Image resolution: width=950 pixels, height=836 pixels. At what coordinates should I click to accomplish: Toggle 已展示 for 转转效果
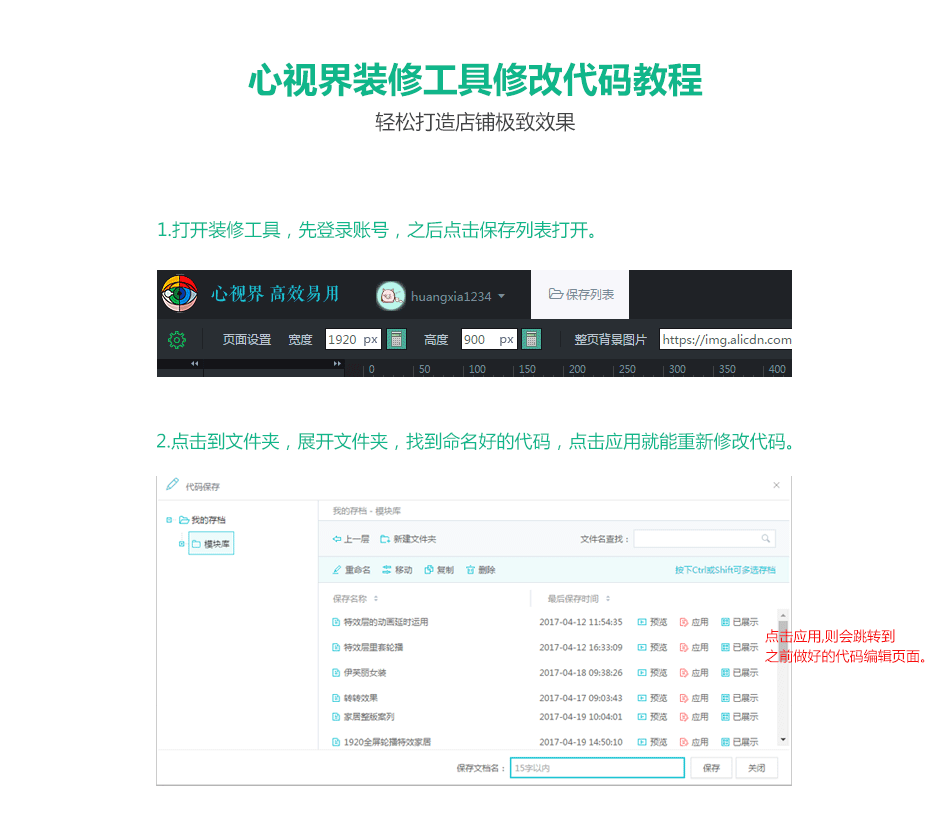point(740,698)
